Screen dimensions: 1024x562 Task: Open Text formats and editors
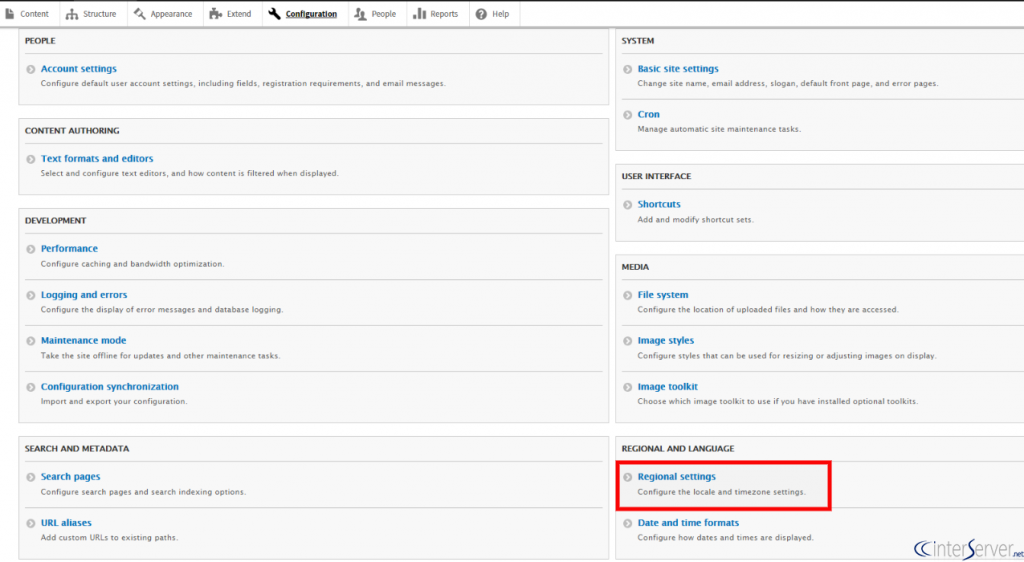[x=97, y=159]
